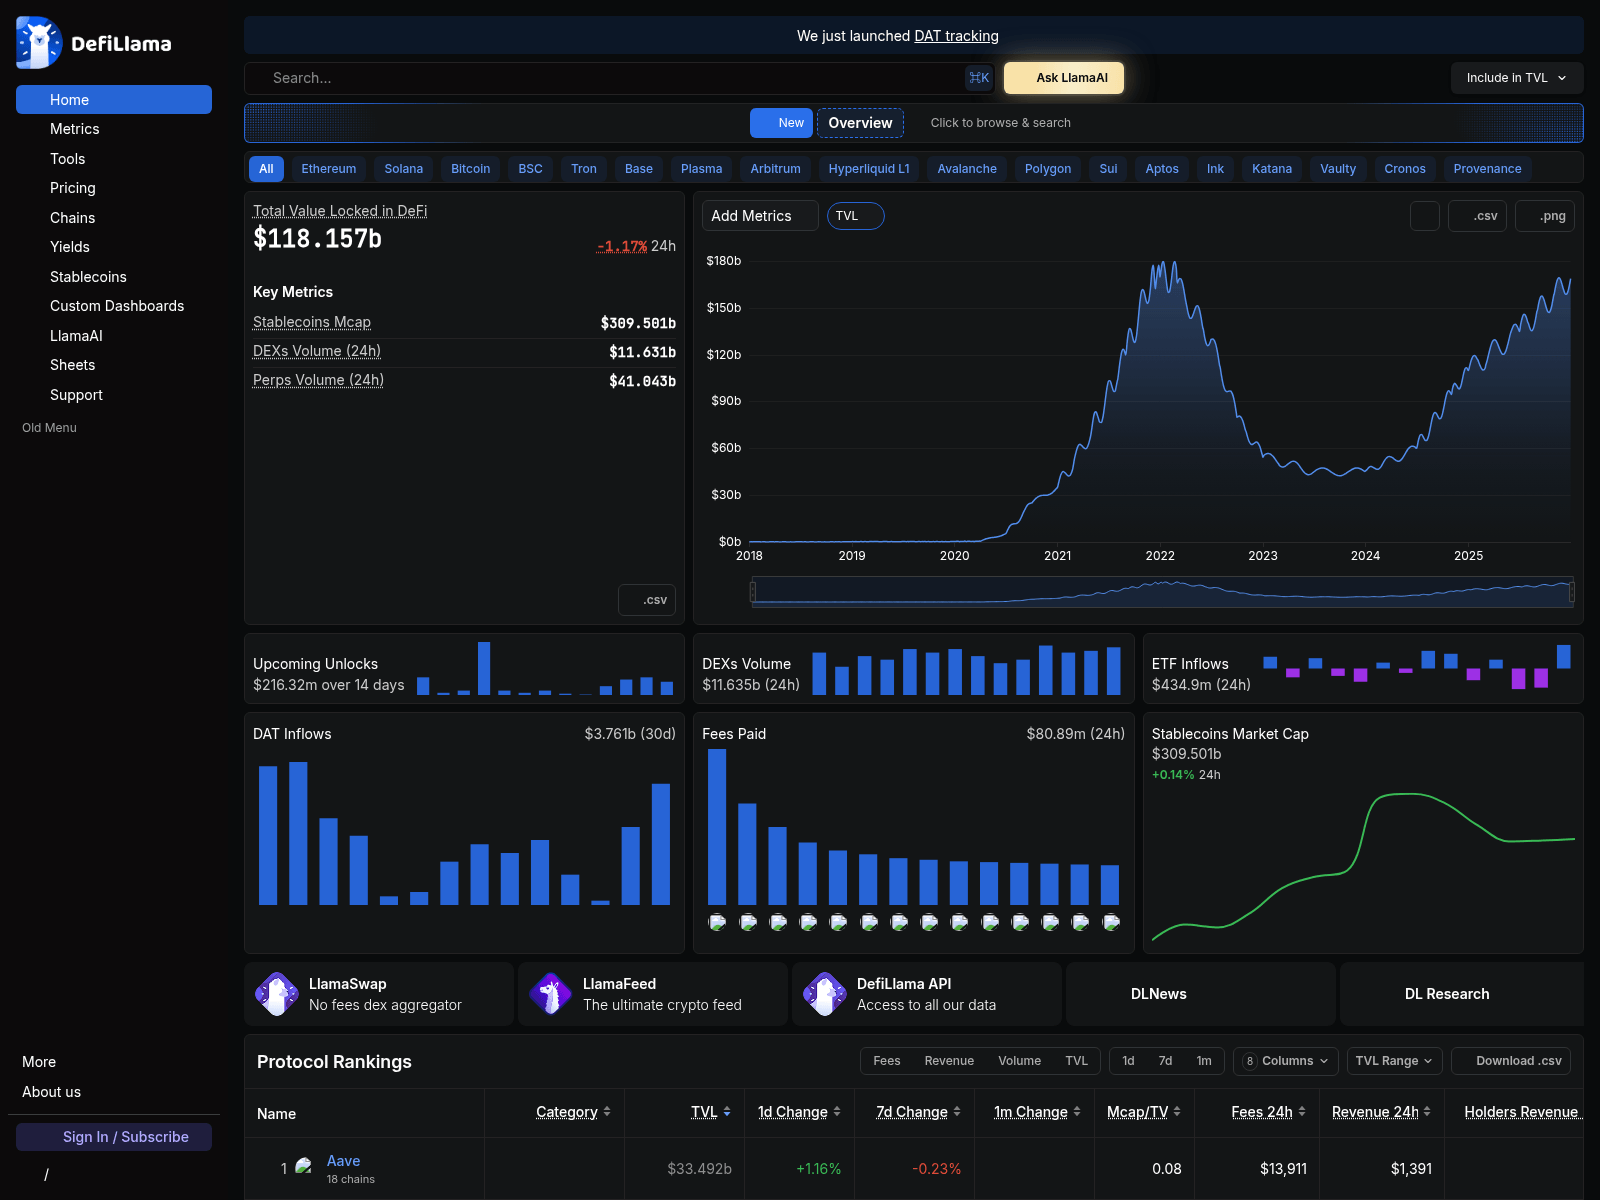1600x1200 pixels.
Task: Toggle Fees metric in Protocol Rankings
Action: pos(887,1061)
